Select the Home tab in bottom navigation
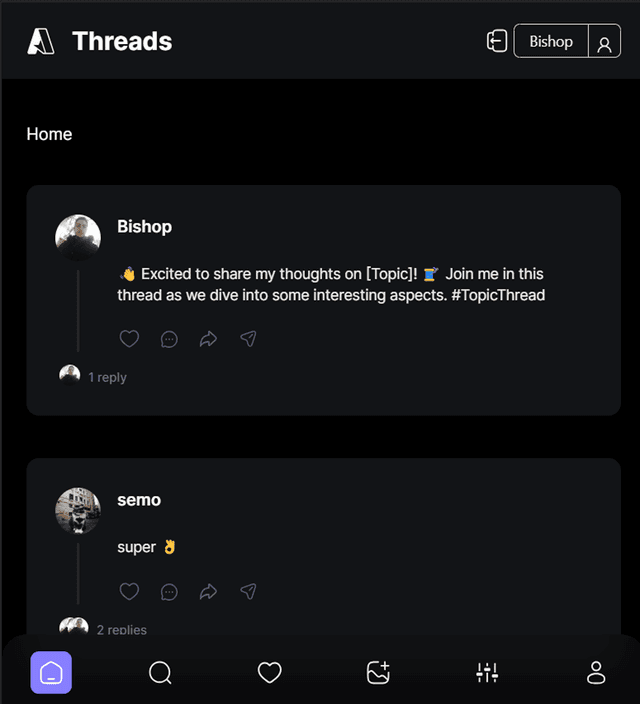This screenshot has width=640, height=704. [51, 672]
